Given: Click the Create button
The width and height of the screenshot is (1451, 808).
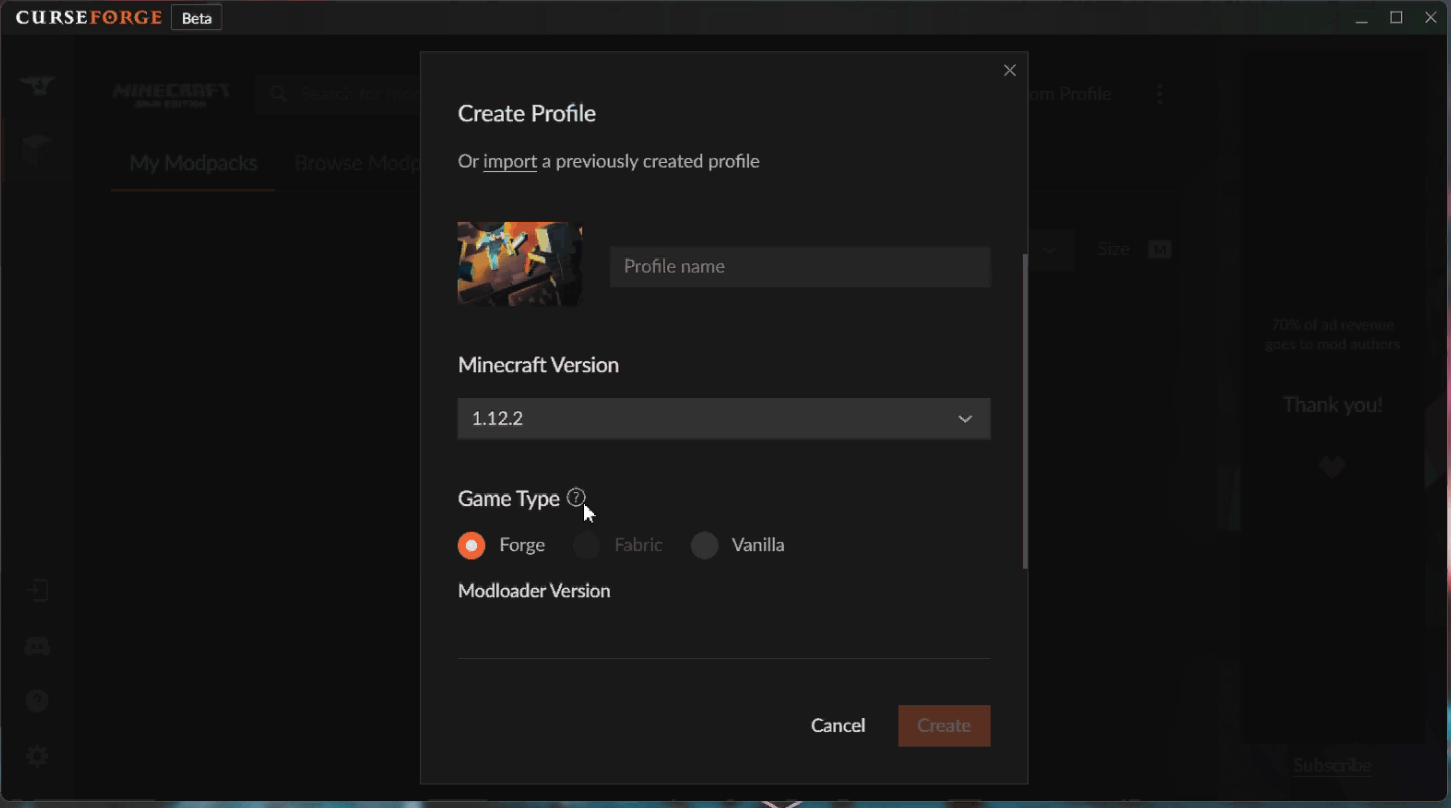Looking at the screenshot, I should [x=944, y=726].
